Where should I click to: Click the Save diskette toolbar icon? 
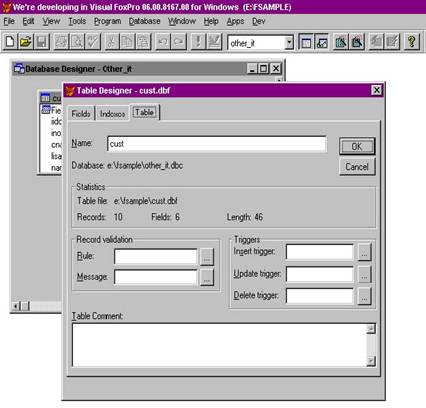[42, 42]
